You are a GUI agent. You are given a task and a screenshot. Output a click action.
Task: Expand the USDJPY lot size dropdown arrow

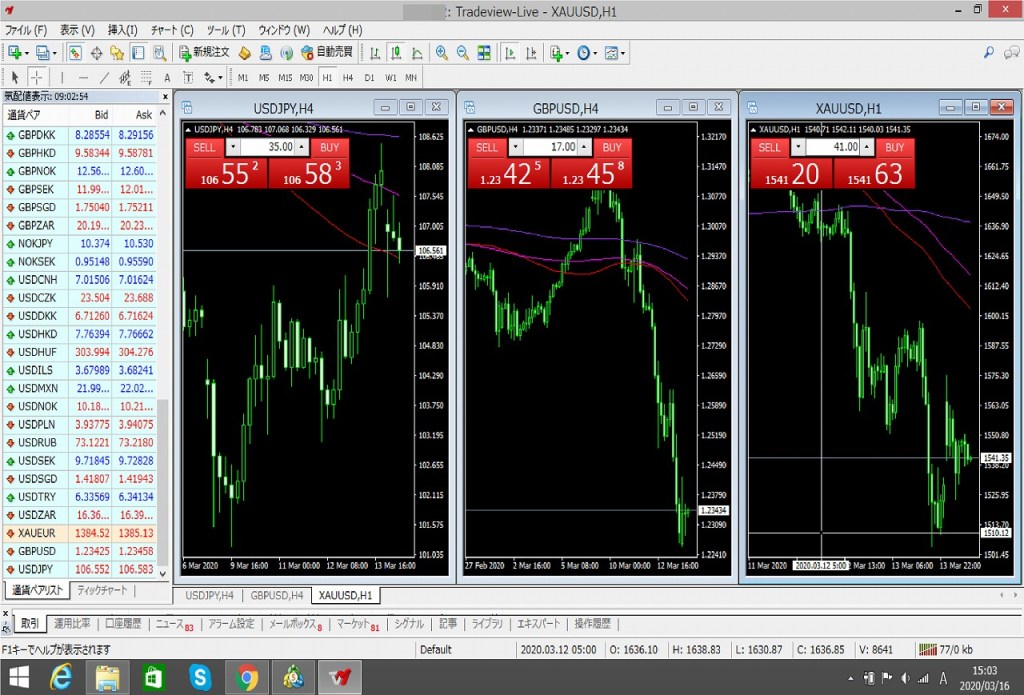tap(233, 146)
